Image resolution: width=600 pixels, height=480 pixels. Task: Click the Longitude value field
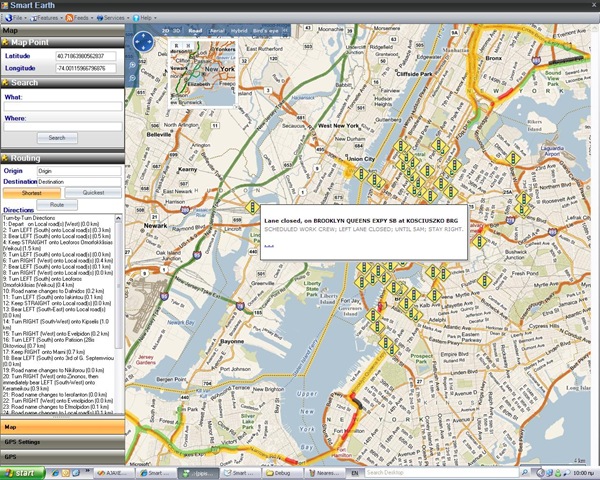point(86,68)
